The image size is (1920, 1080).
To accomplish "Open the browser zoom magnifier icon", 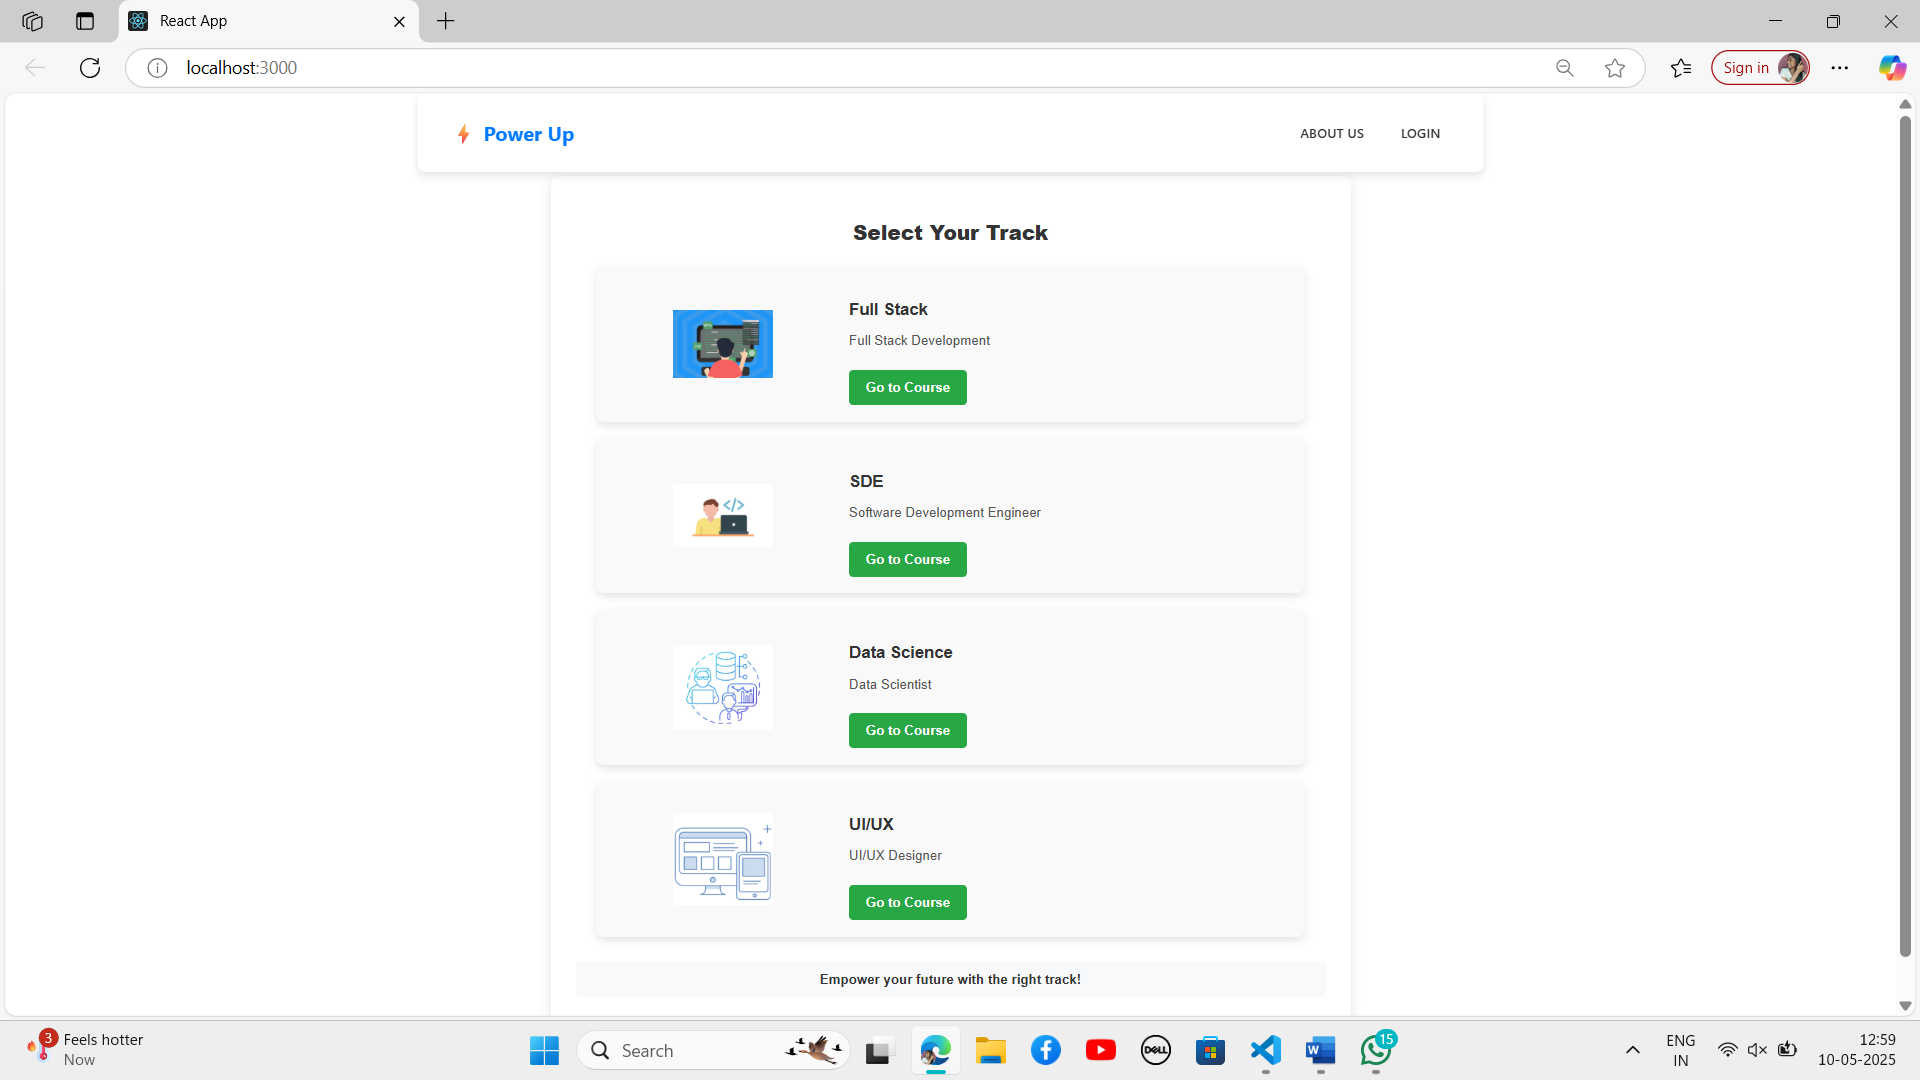I will pos(1564,68).
